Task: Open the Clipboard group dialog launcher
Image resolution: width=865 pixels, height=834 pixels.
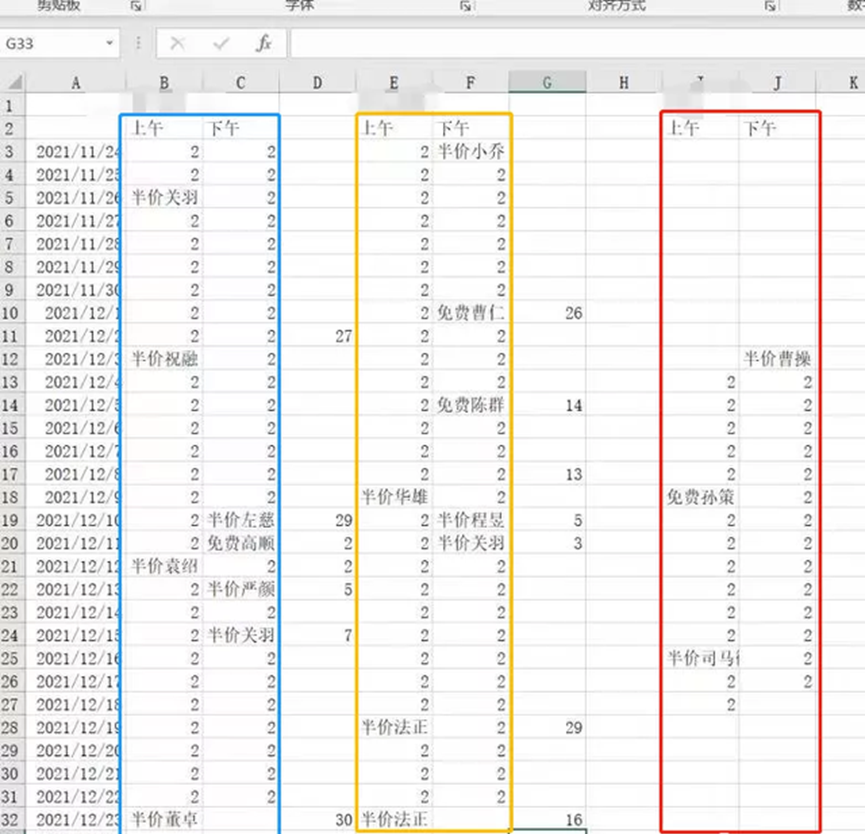Action: pyautogui.click(x=136, y=6)
